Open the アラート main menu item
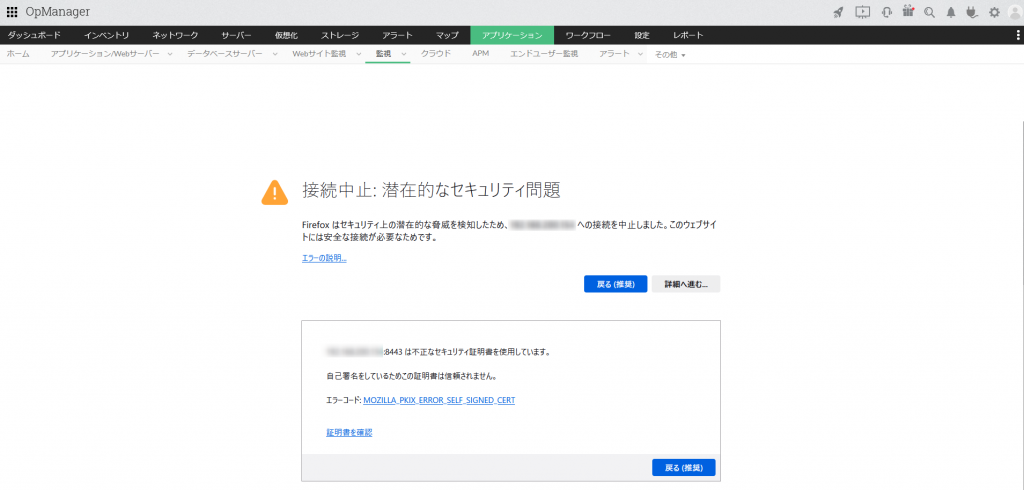 coord(398,35)
